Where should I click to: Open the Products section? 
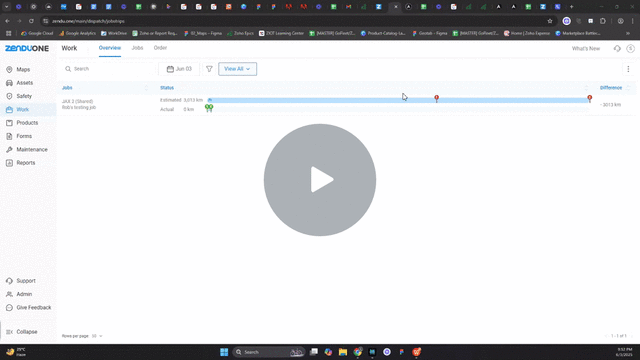[27, 123]
